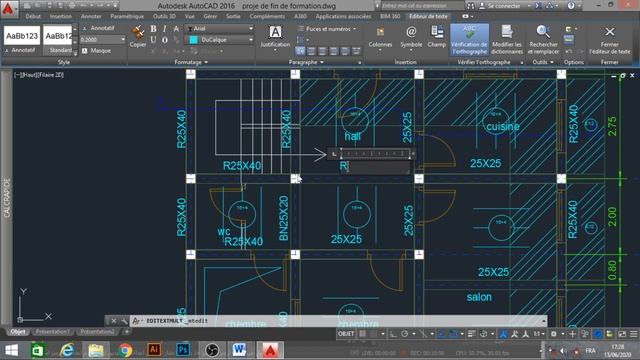This screenshot has height=360, width=640.
Task: Click the OBJET model space button
Action: point(346,334)
